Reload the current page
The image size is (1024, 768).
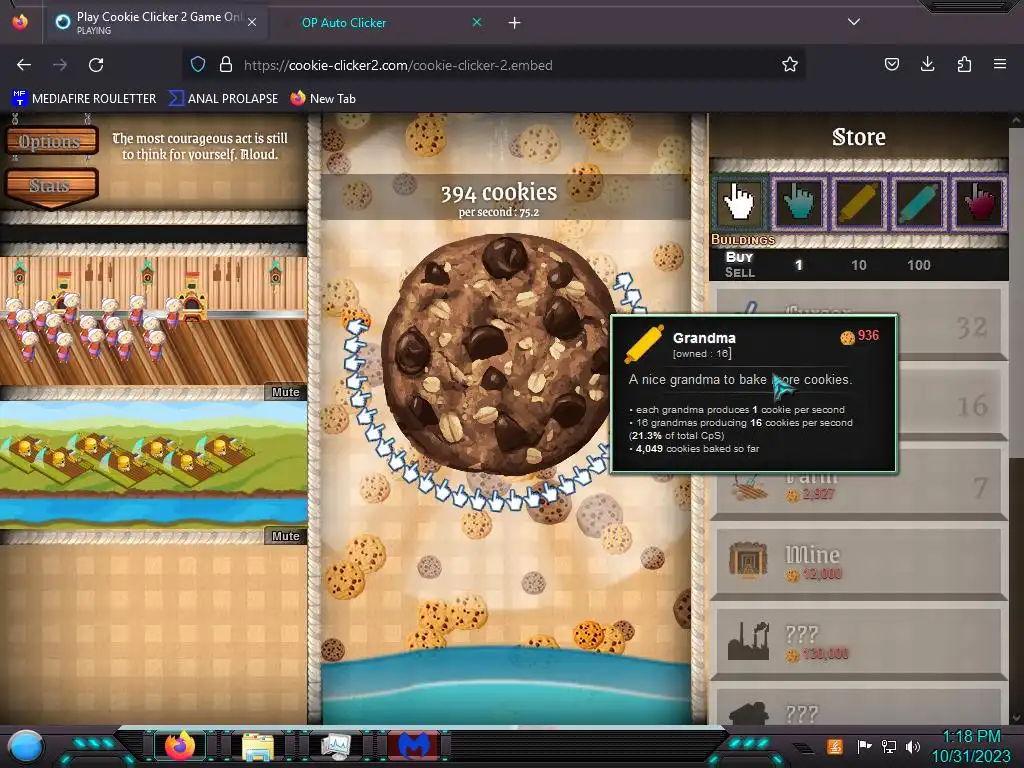(96, 65)
